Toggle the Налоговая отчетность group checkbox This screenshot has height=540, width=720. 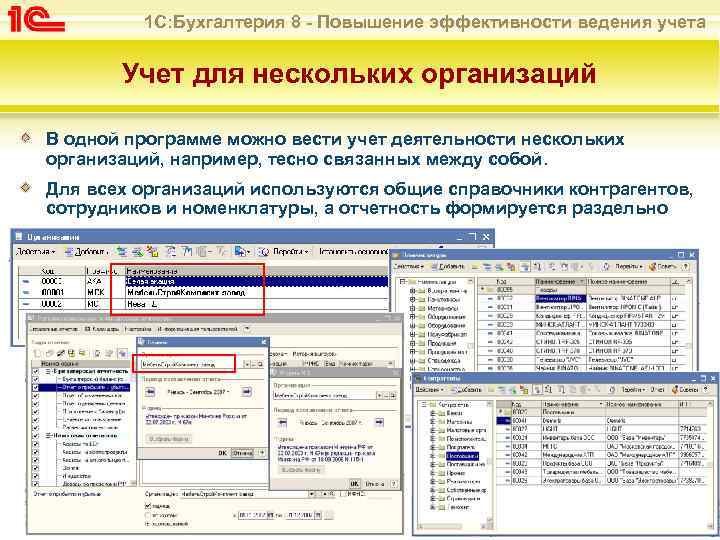coord(36,436)
